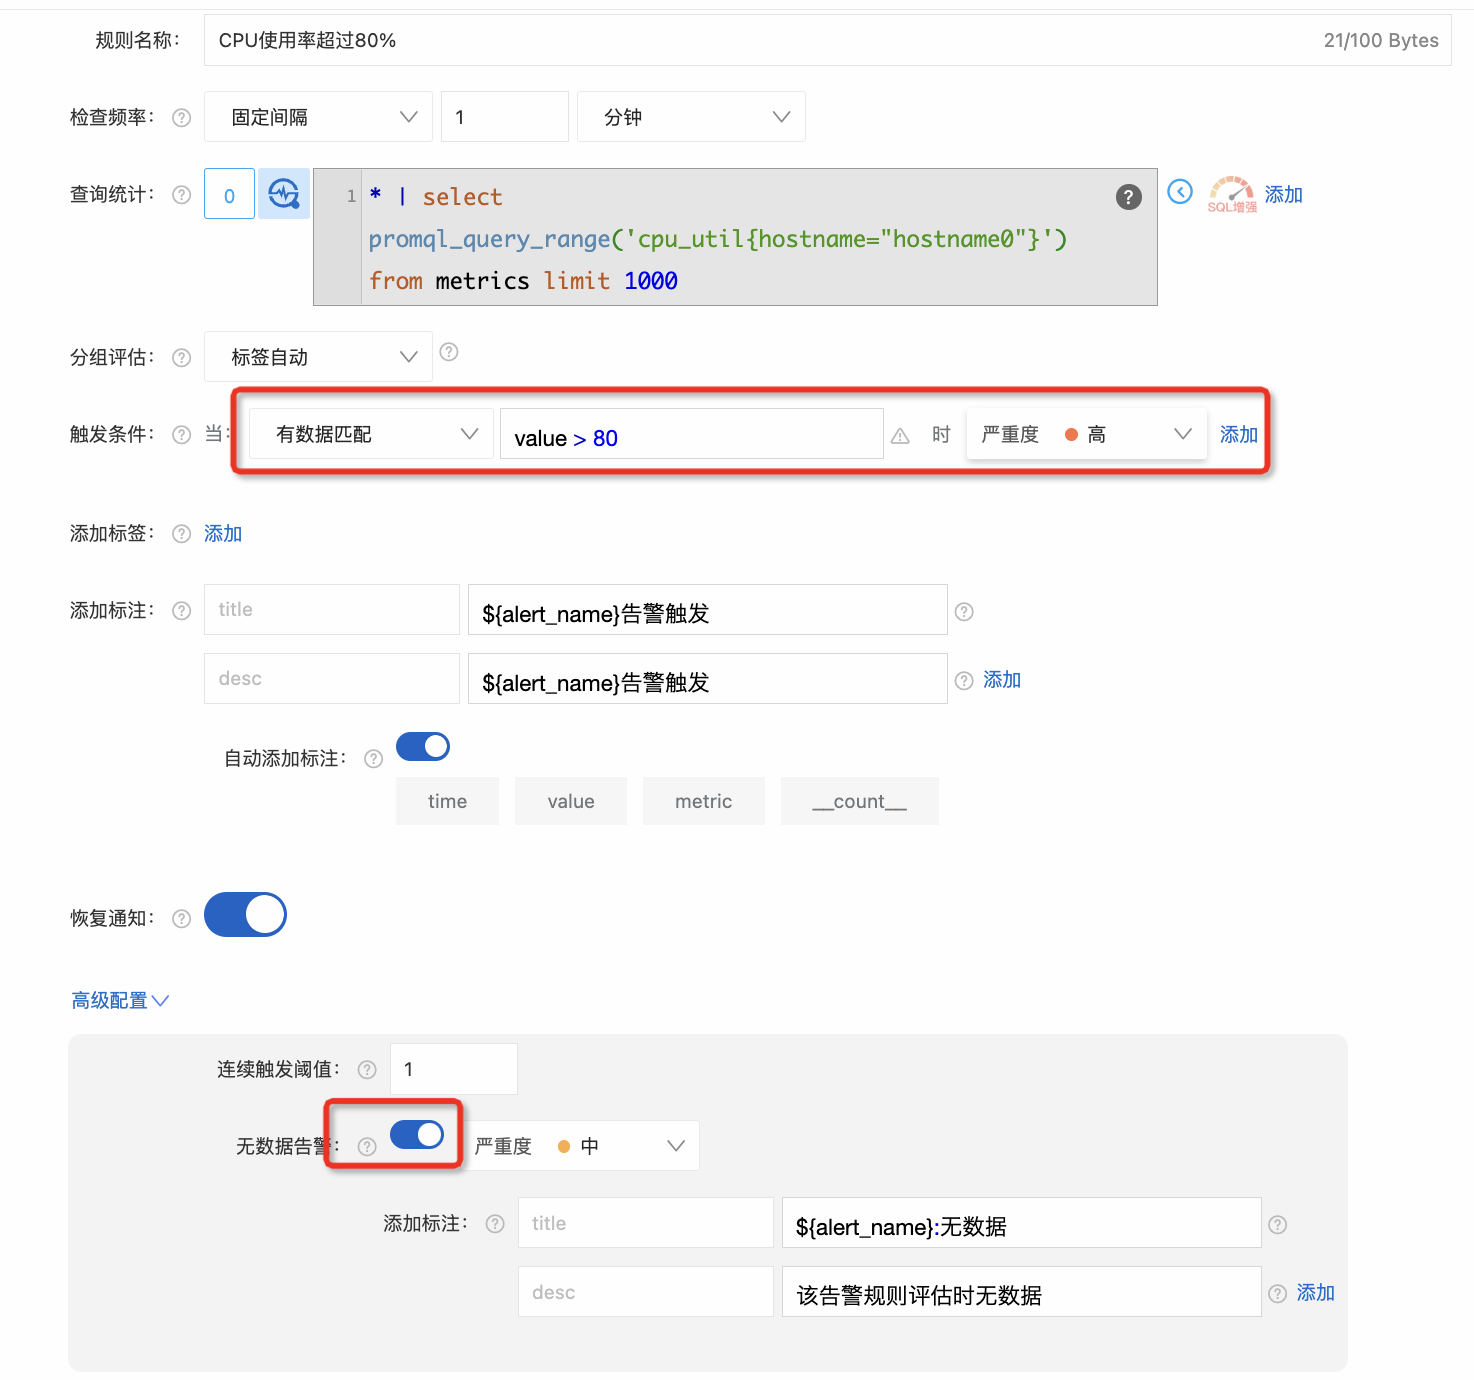Collapse the 高级配置 section
Image resolution: width=1474 pixels, height=1380 pixels.
coord(120,1001)
